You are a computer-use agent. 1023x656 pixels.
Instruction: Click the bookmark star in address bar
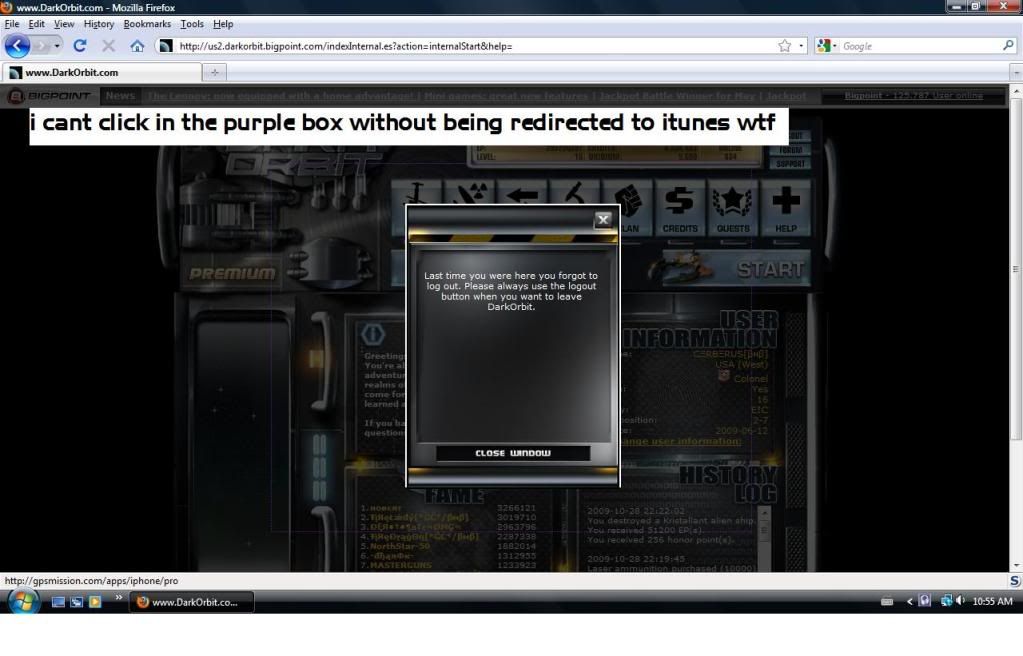point(785,46)
